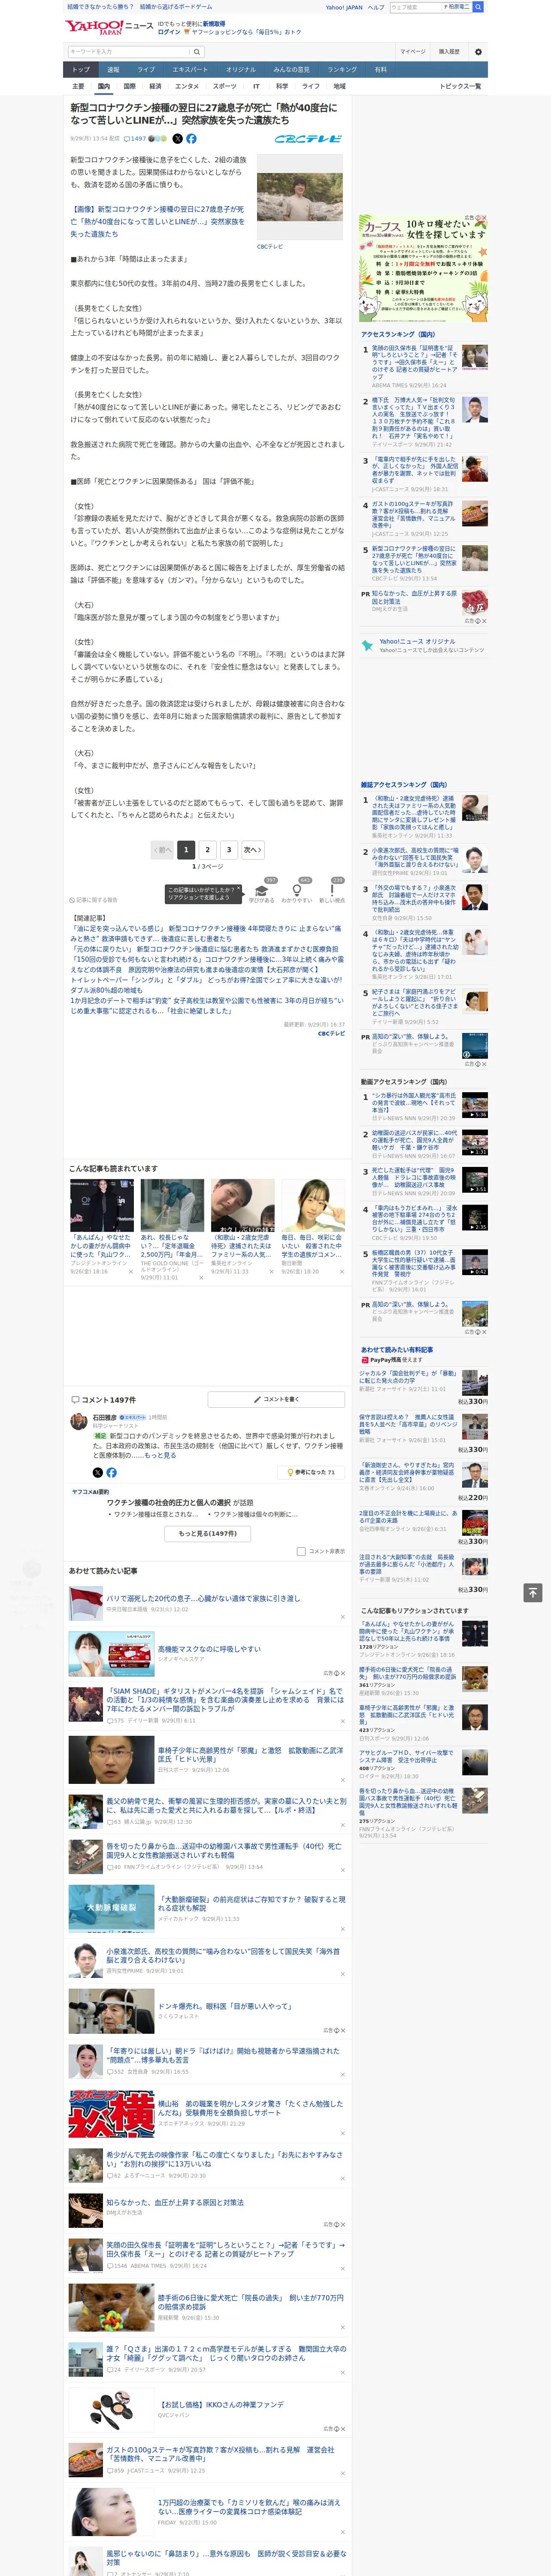Click the ログイン link in header
551x2576 pixels.
[x=169, y=32]
